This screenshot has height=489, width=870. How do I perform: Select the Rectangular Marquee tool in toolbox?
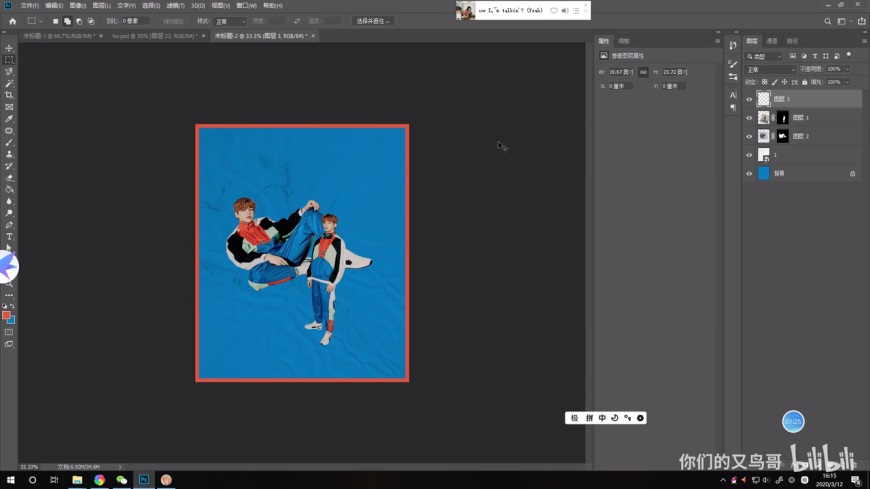coord(9,59)
